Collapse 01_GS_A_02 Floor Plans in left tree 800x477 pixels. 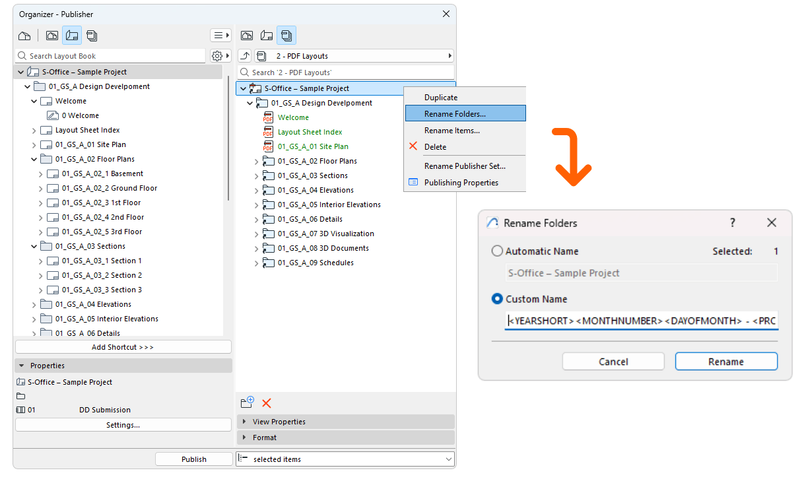[x=34, y=159]
